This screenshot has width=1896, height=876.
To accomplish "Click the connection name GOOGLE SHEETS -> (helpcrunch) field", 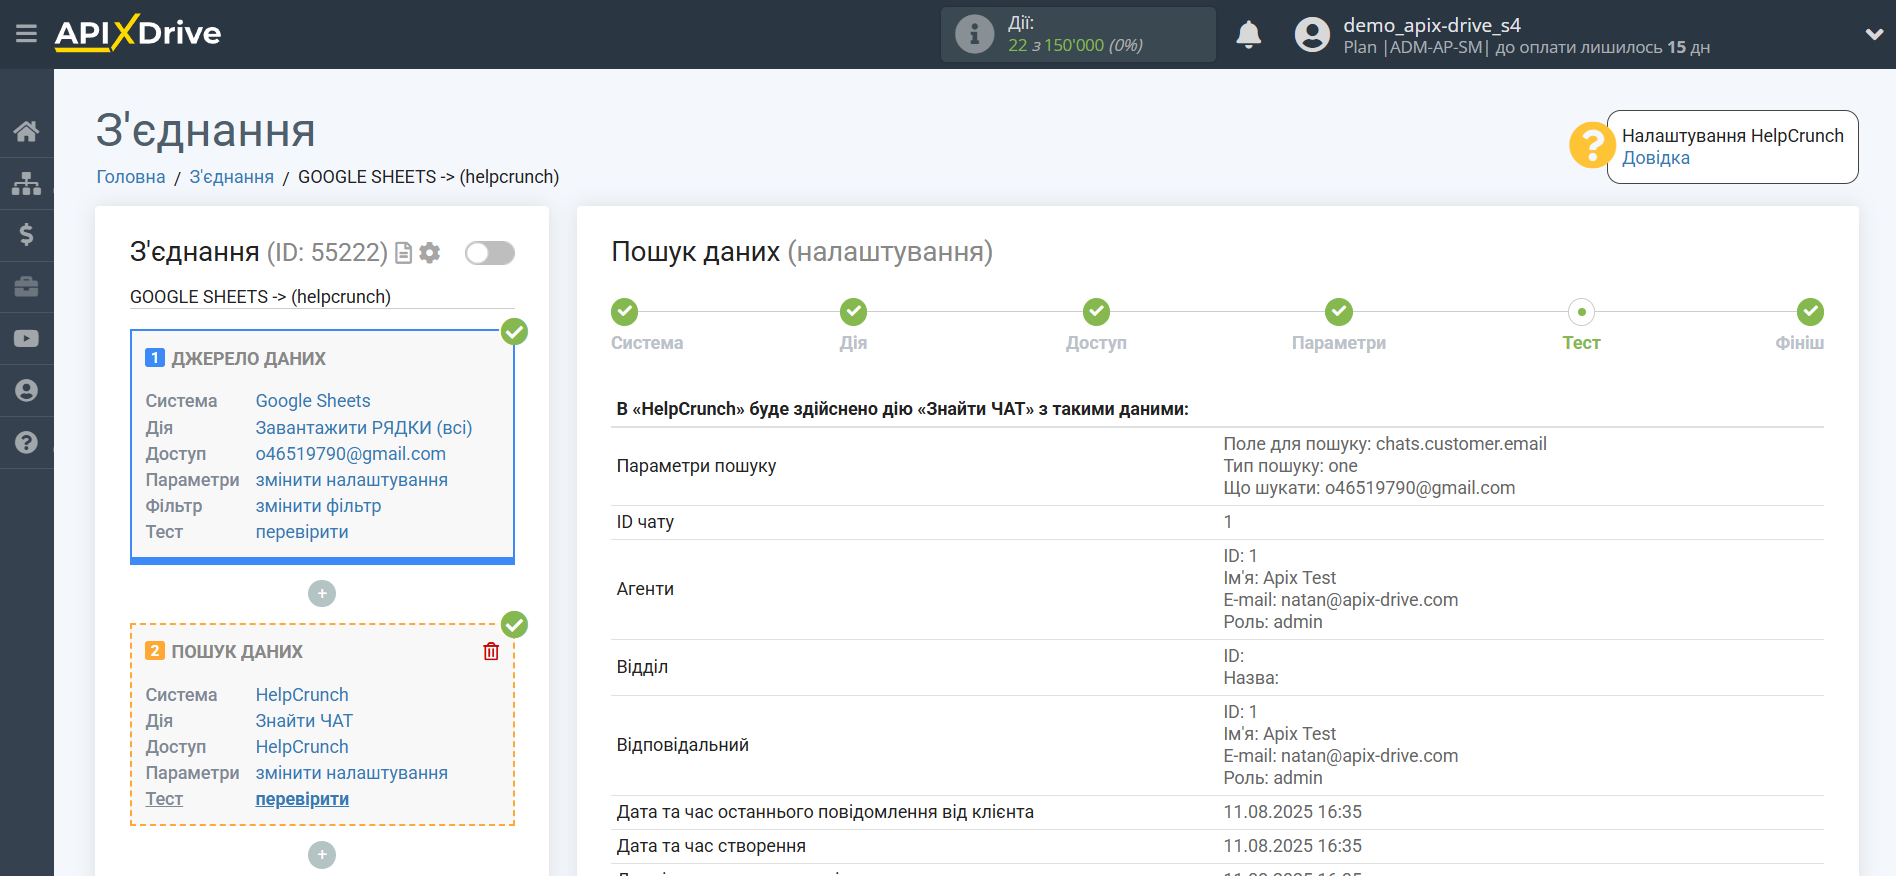I will [322, 297].
